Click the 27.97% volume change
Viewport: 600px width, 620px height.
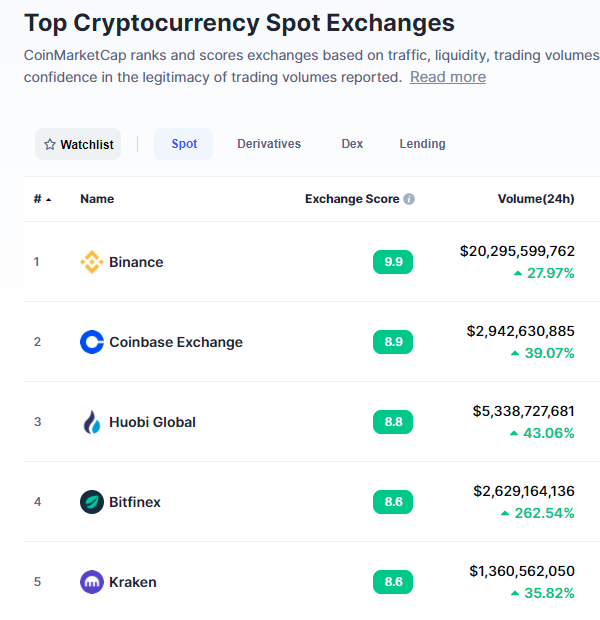551,273
